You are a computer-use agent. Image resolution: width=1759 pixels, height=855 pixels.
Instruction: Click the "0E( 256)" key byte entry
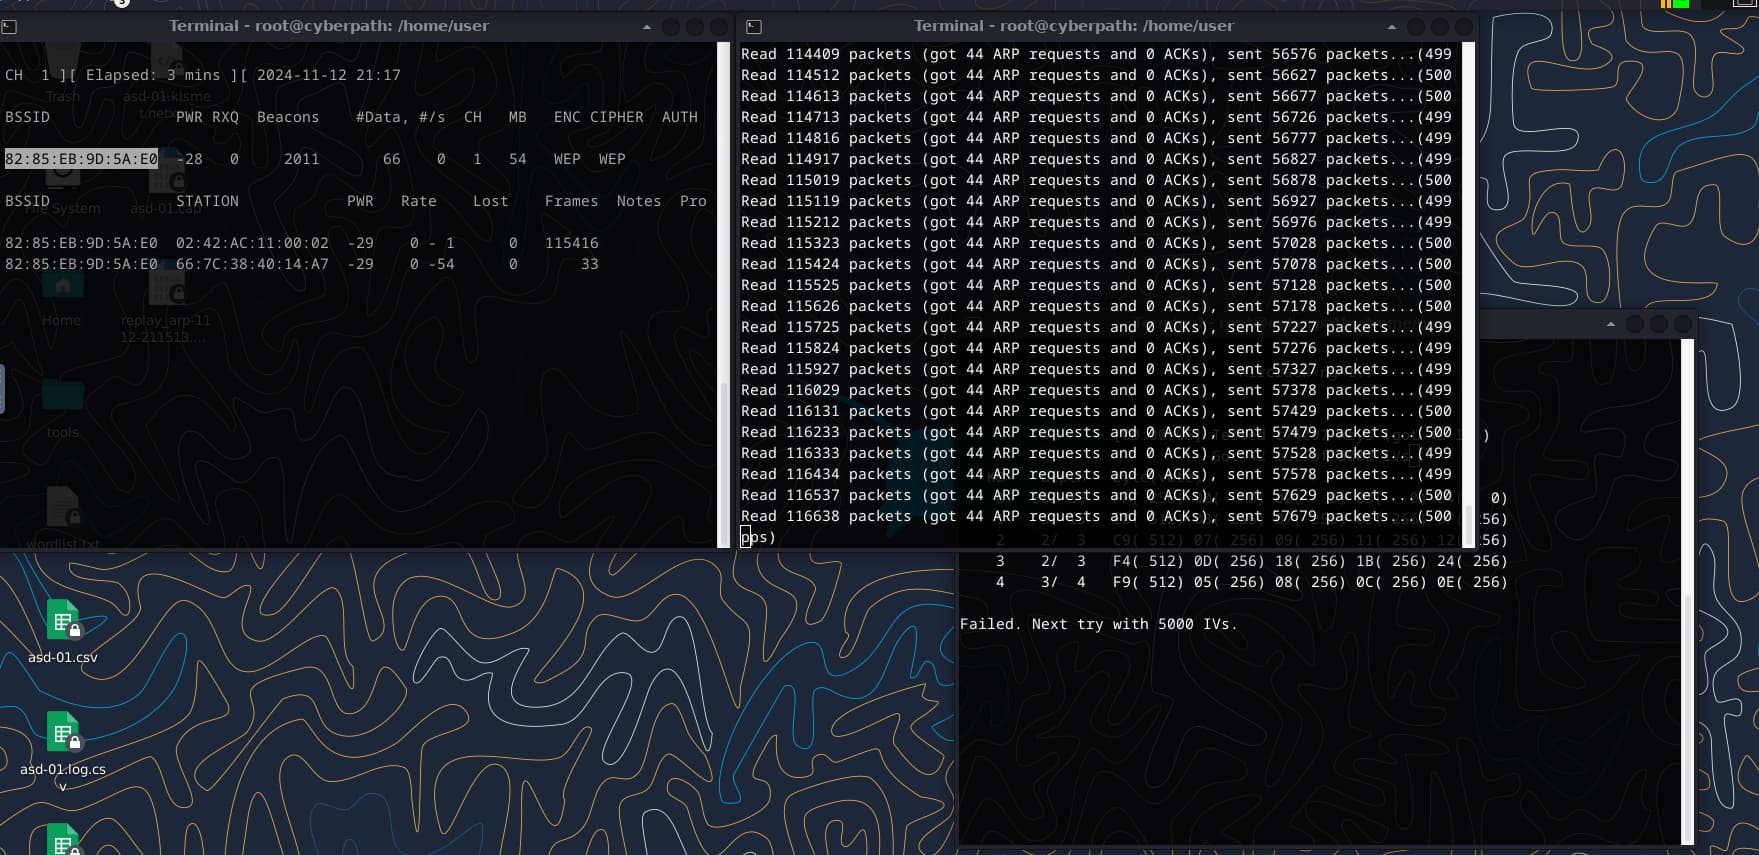[x=1472, y=582]
